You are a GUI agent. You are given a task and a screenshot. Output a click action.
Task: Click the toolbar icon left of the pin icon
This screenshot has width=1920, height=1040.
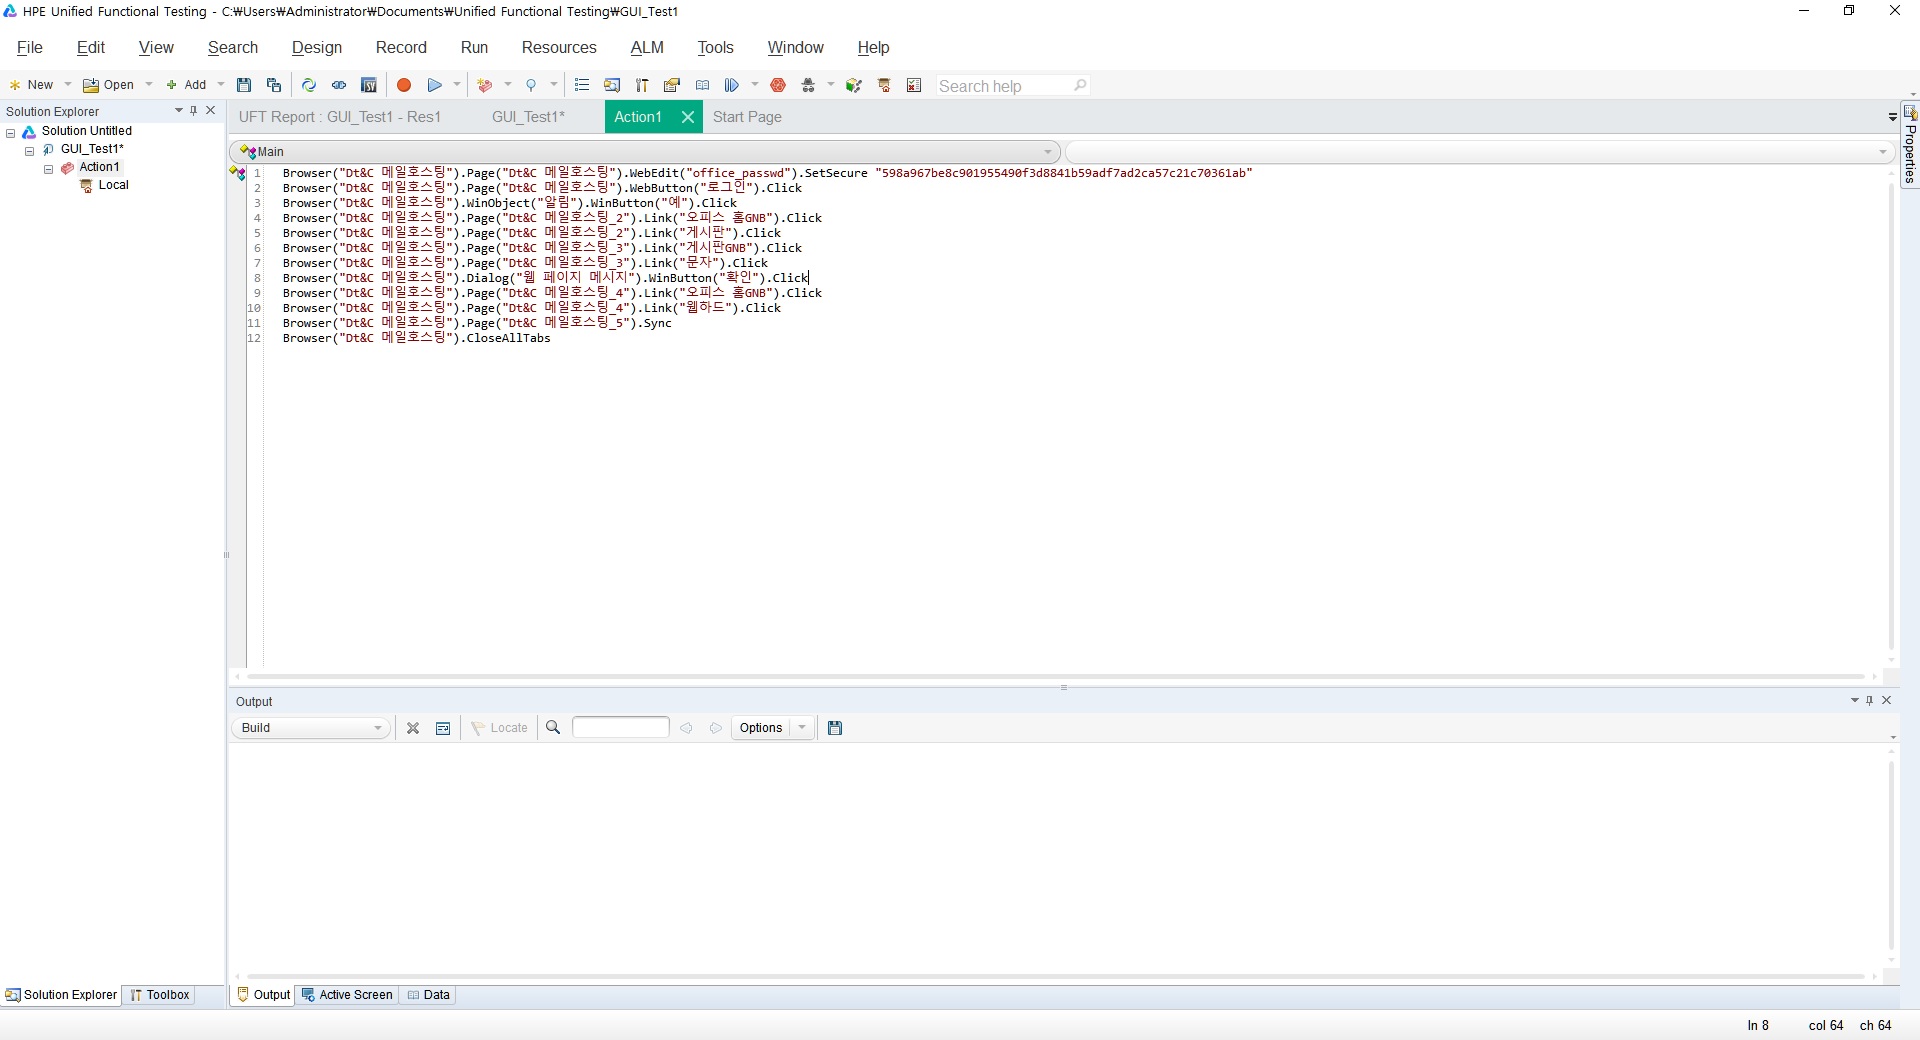click(x=486, y=85)
